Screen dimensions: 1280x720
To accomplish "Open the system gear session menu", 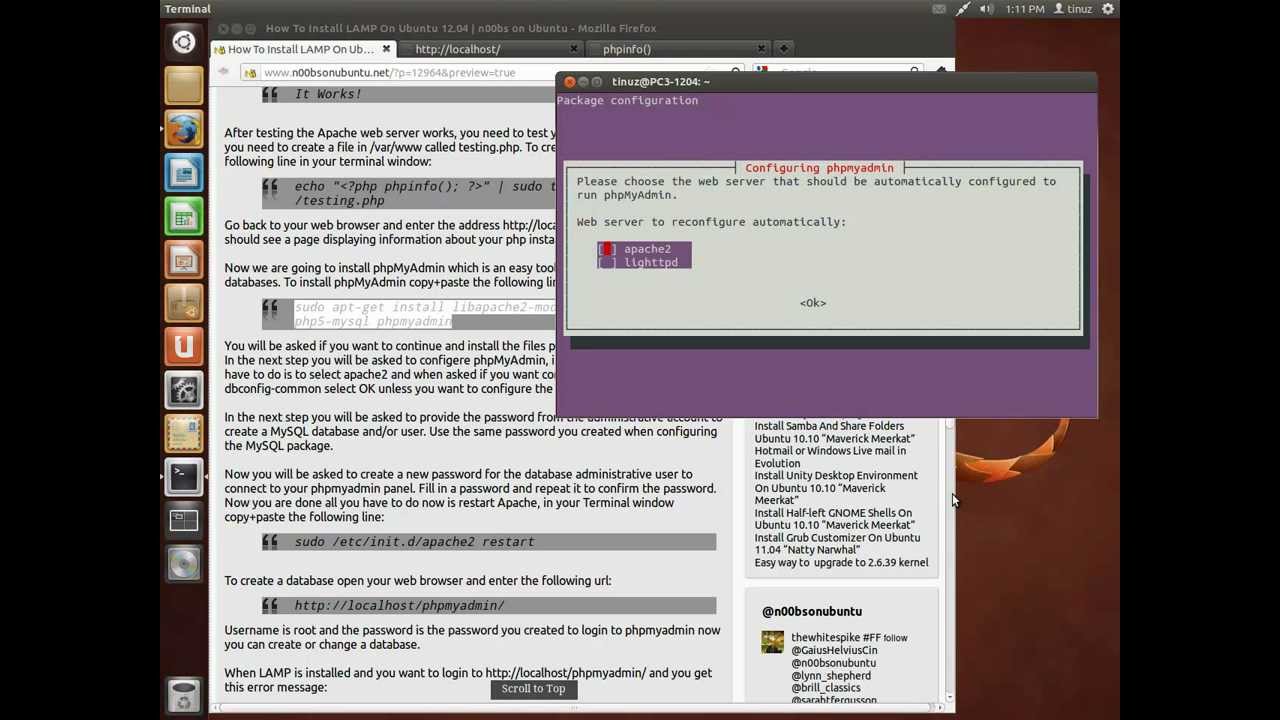I will click(x=1108, y=9).
